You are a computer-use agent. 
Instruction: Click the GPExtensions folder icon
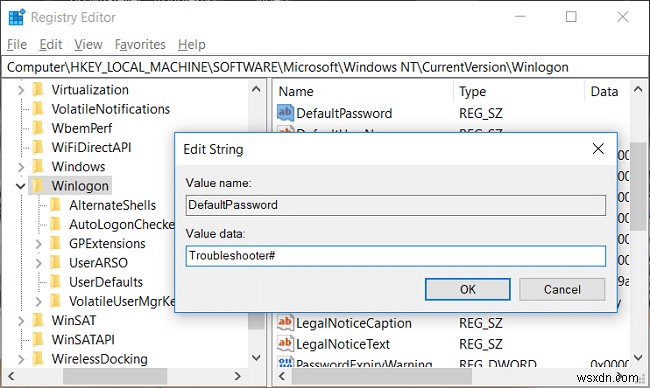coord(56,243)
